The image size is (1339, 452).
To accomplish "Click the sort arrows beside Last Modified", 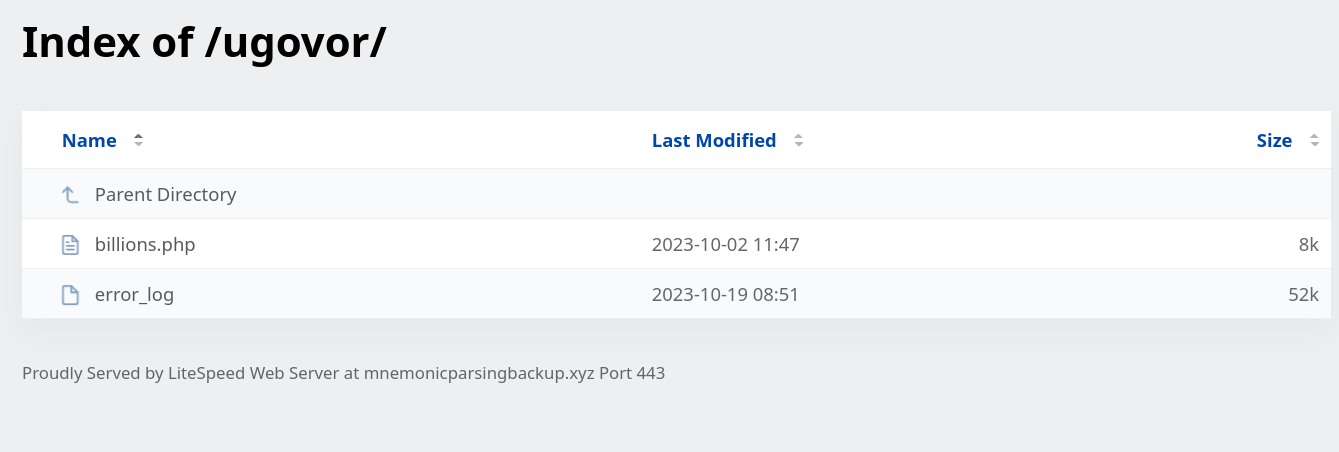I will tap(798, 141).
